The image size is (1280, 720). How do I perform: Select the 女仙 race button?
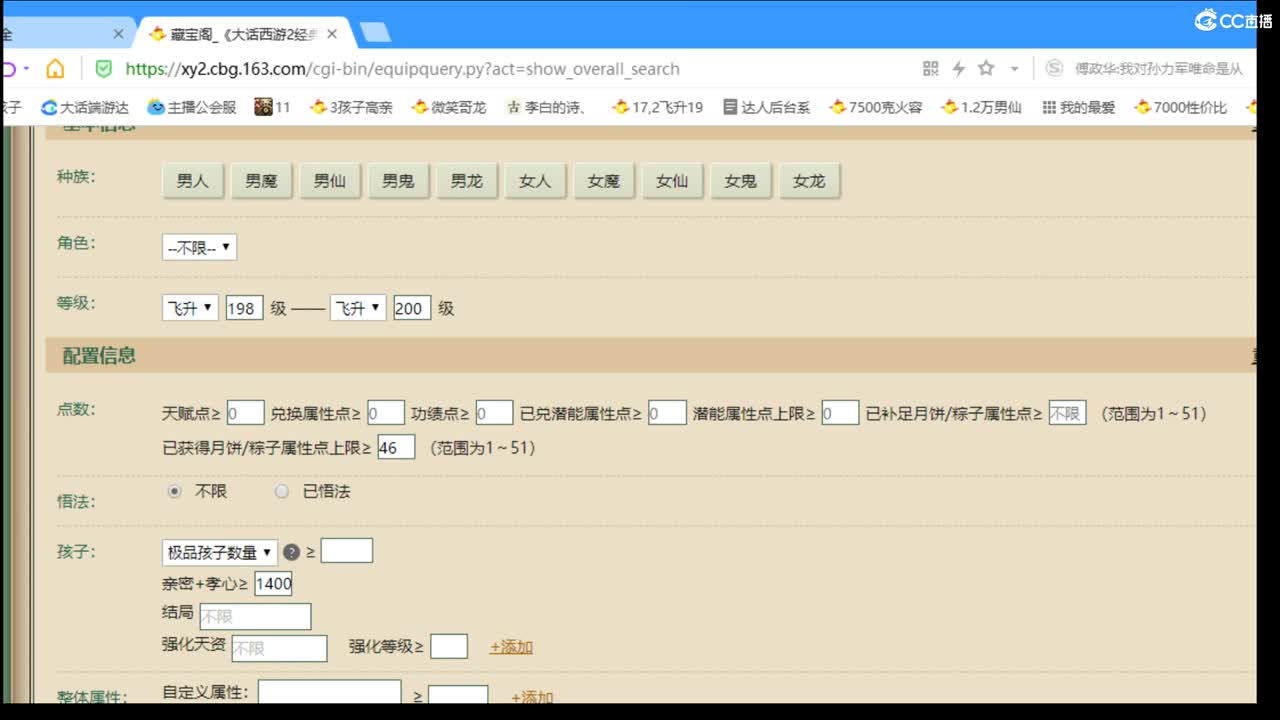672,182
